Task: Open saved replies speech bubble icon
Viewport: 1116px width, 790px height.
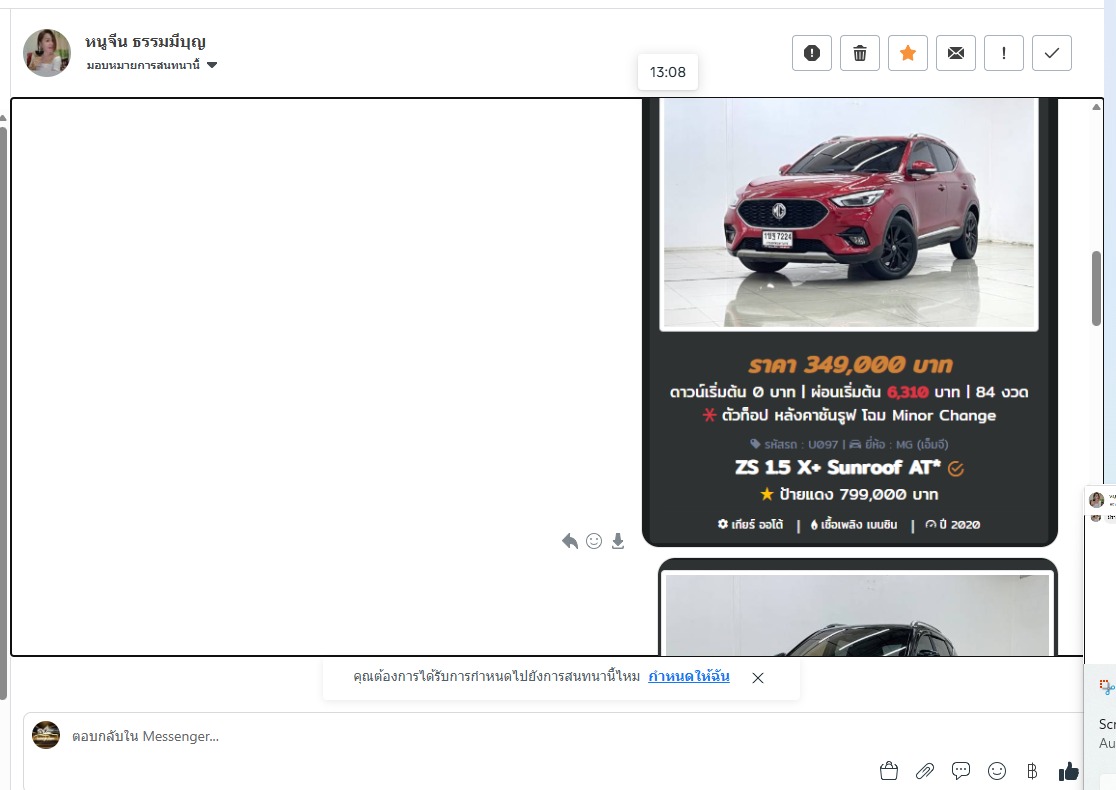Action: pyautogui.click(x=961, y=771)
